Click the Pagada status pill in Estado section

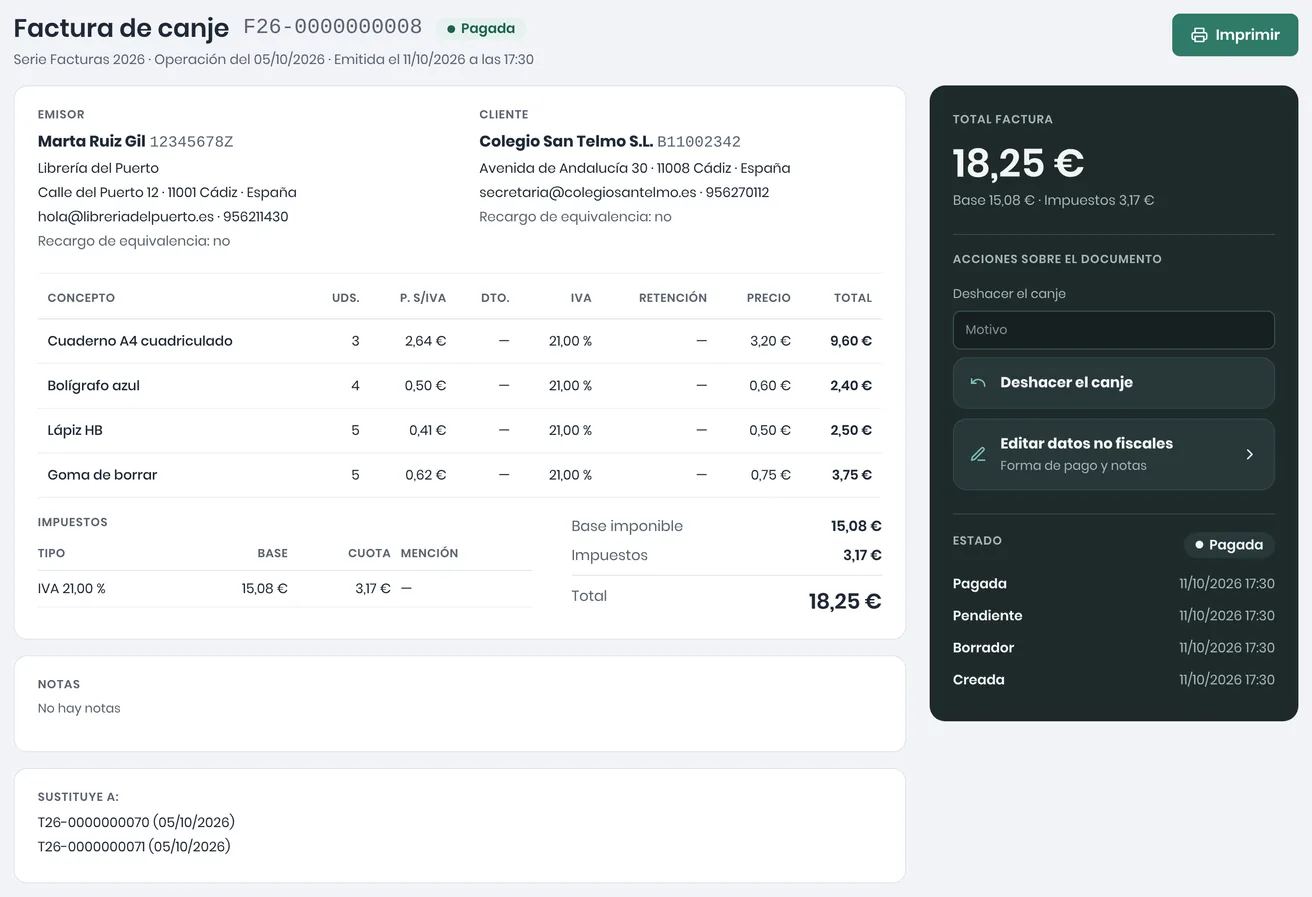(x=1229, y=545)
